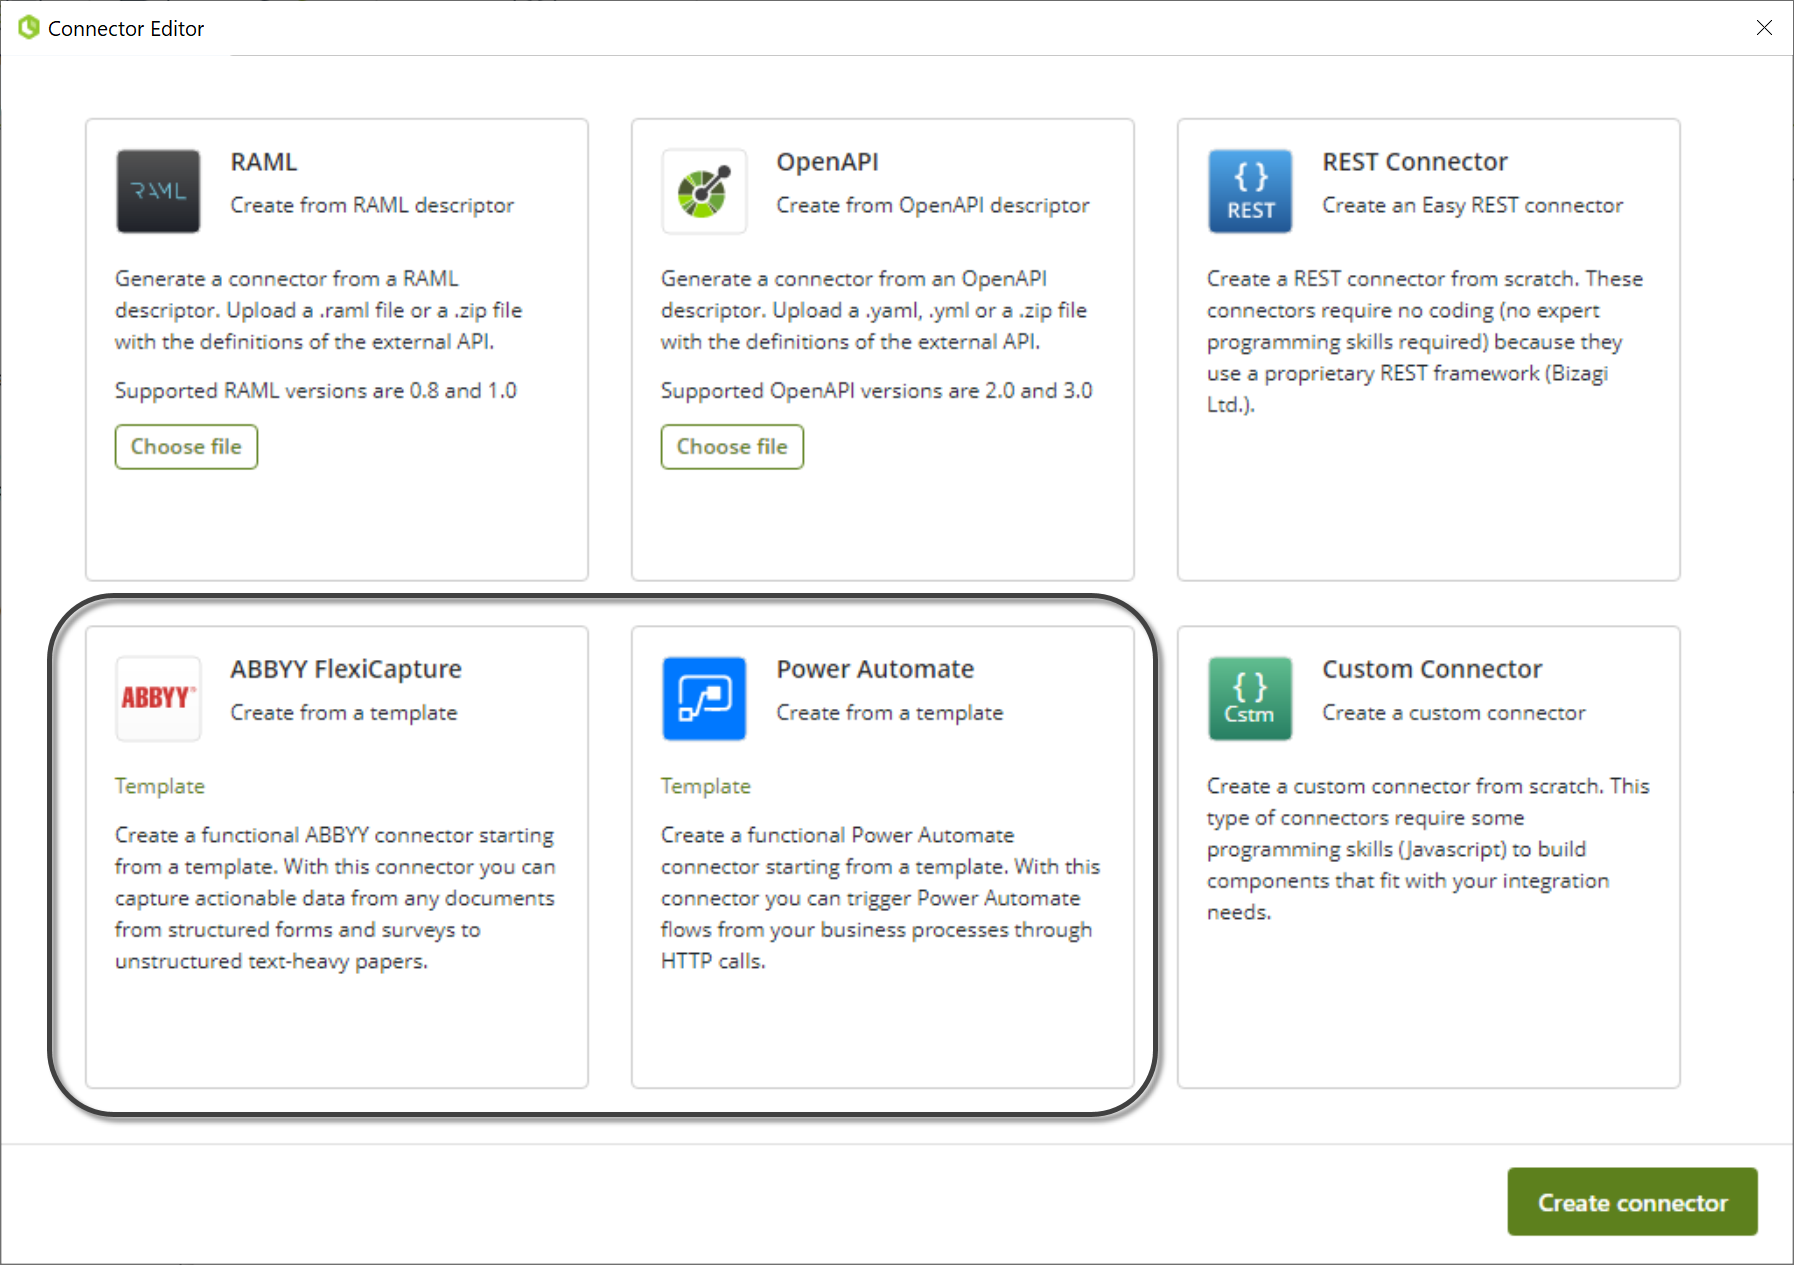Select the RAML card title
The height and width of the screenshot is (1265, 1794).
click(264, 162)
